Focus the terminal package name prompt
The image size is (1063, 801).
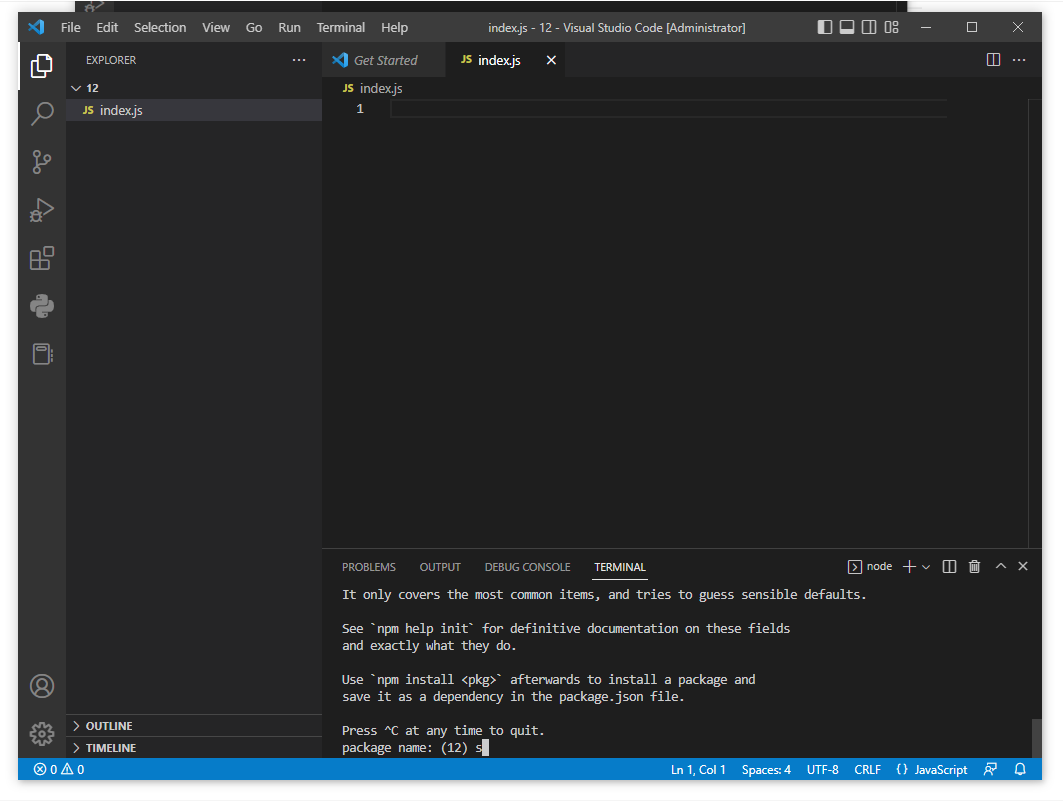[x=415, y=747]
